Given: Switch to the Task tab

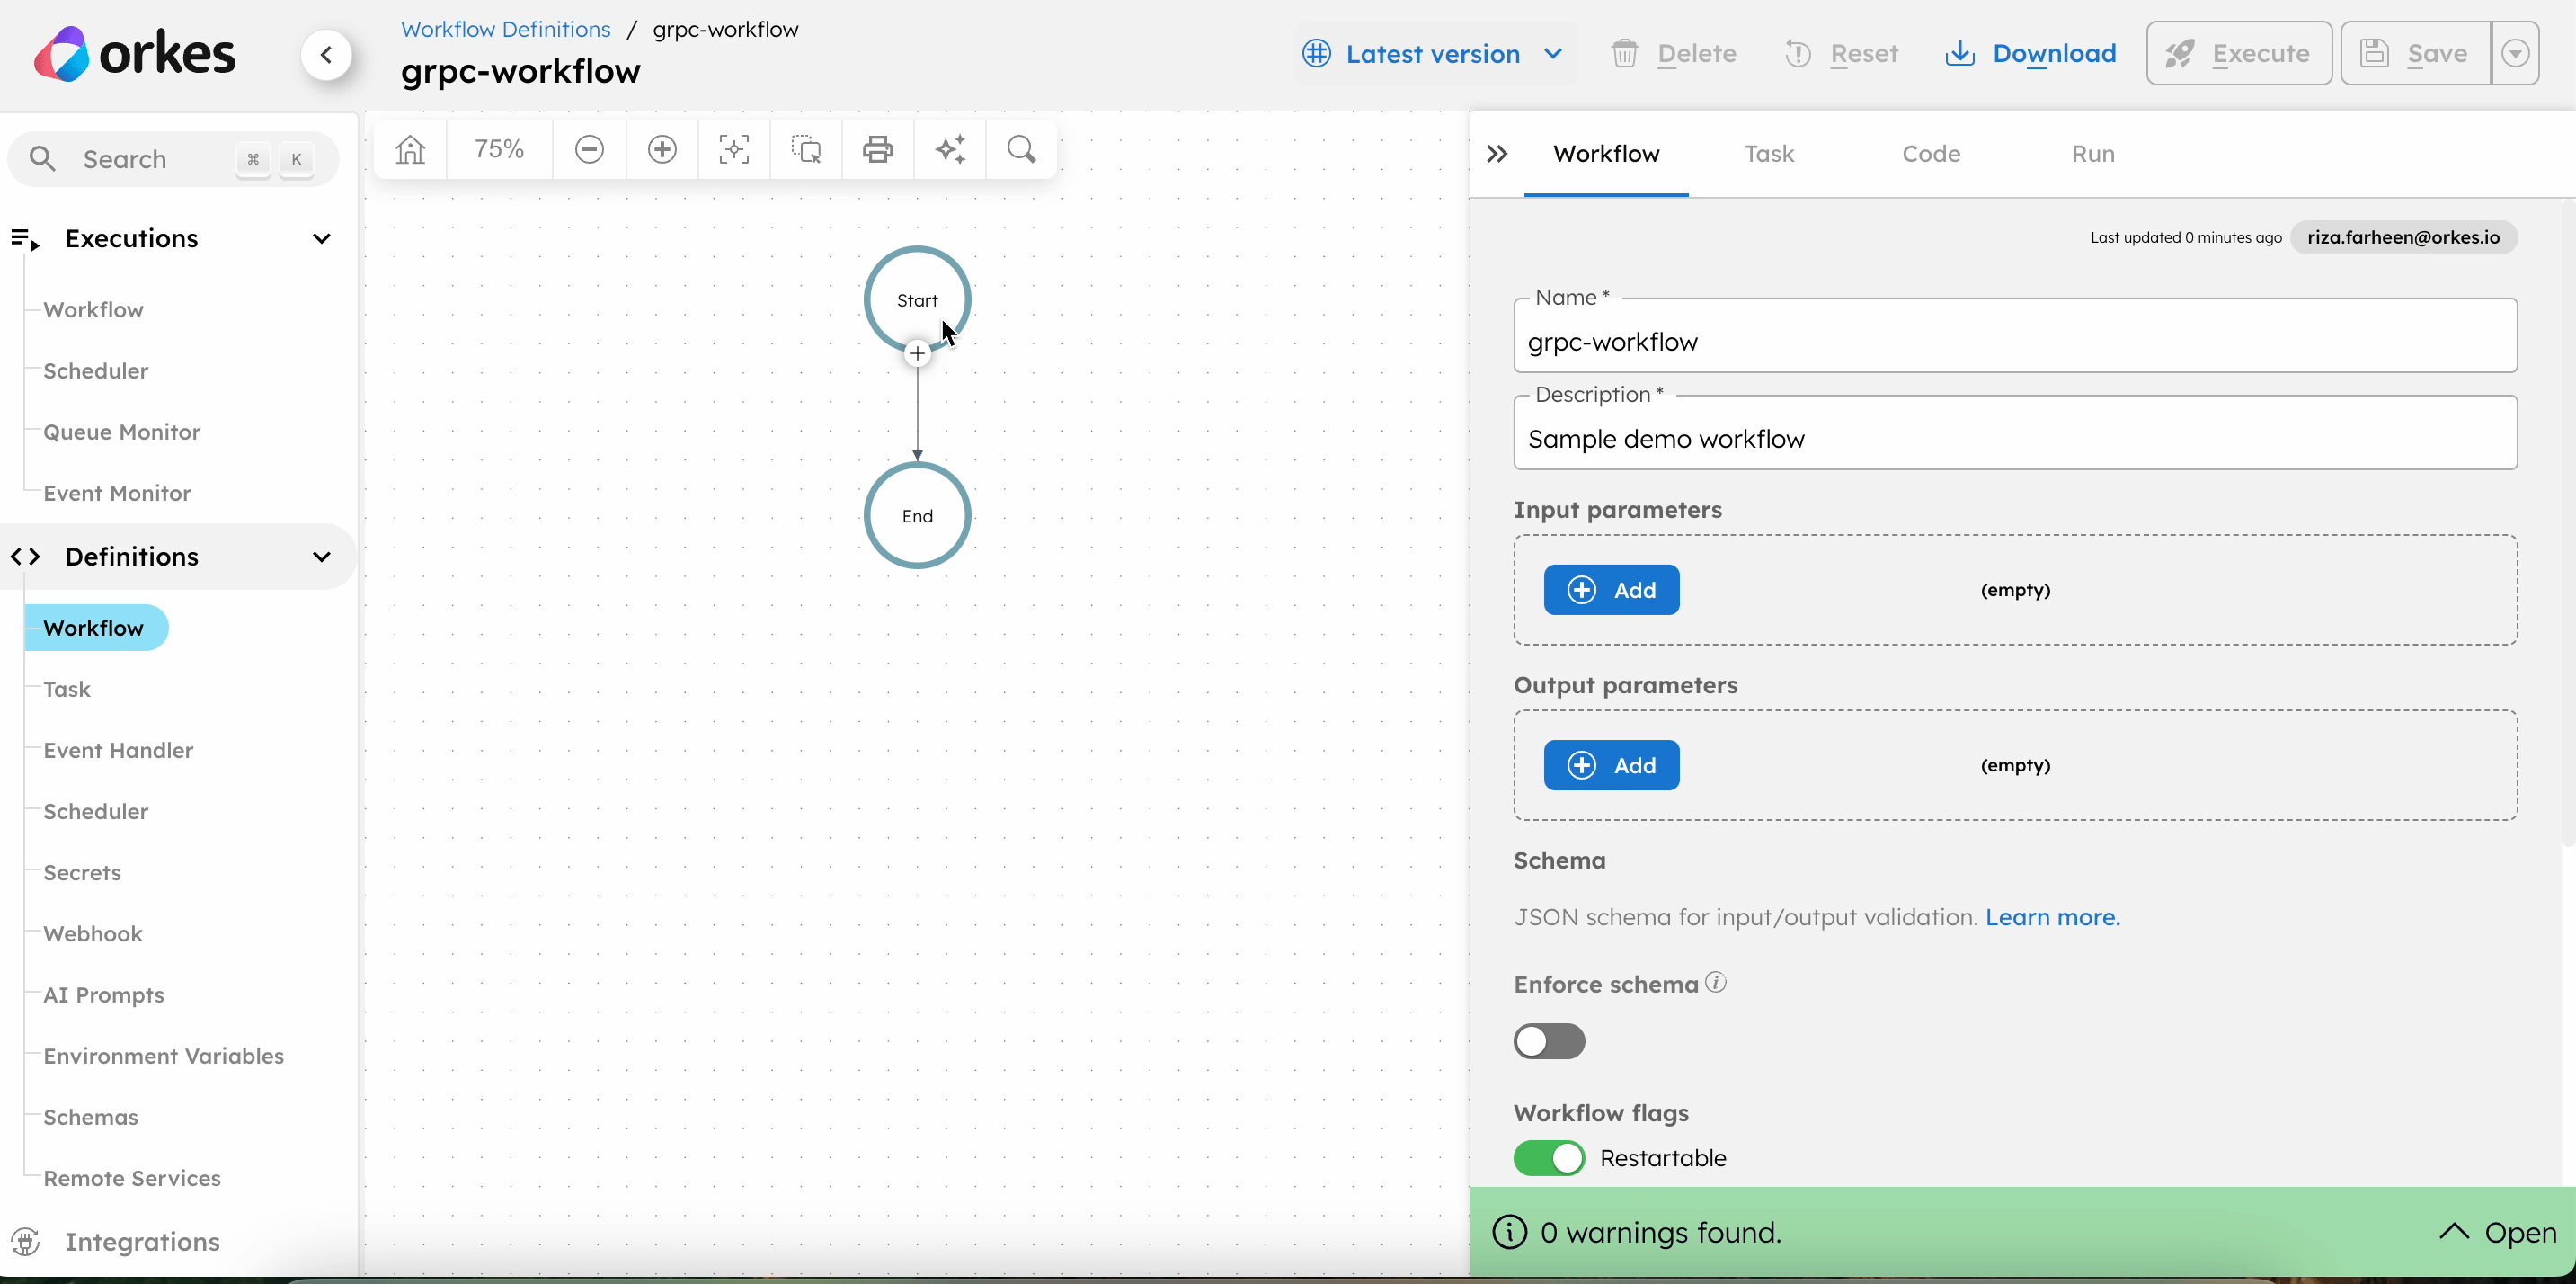Looking at the screenshot, I should 1769,154.
